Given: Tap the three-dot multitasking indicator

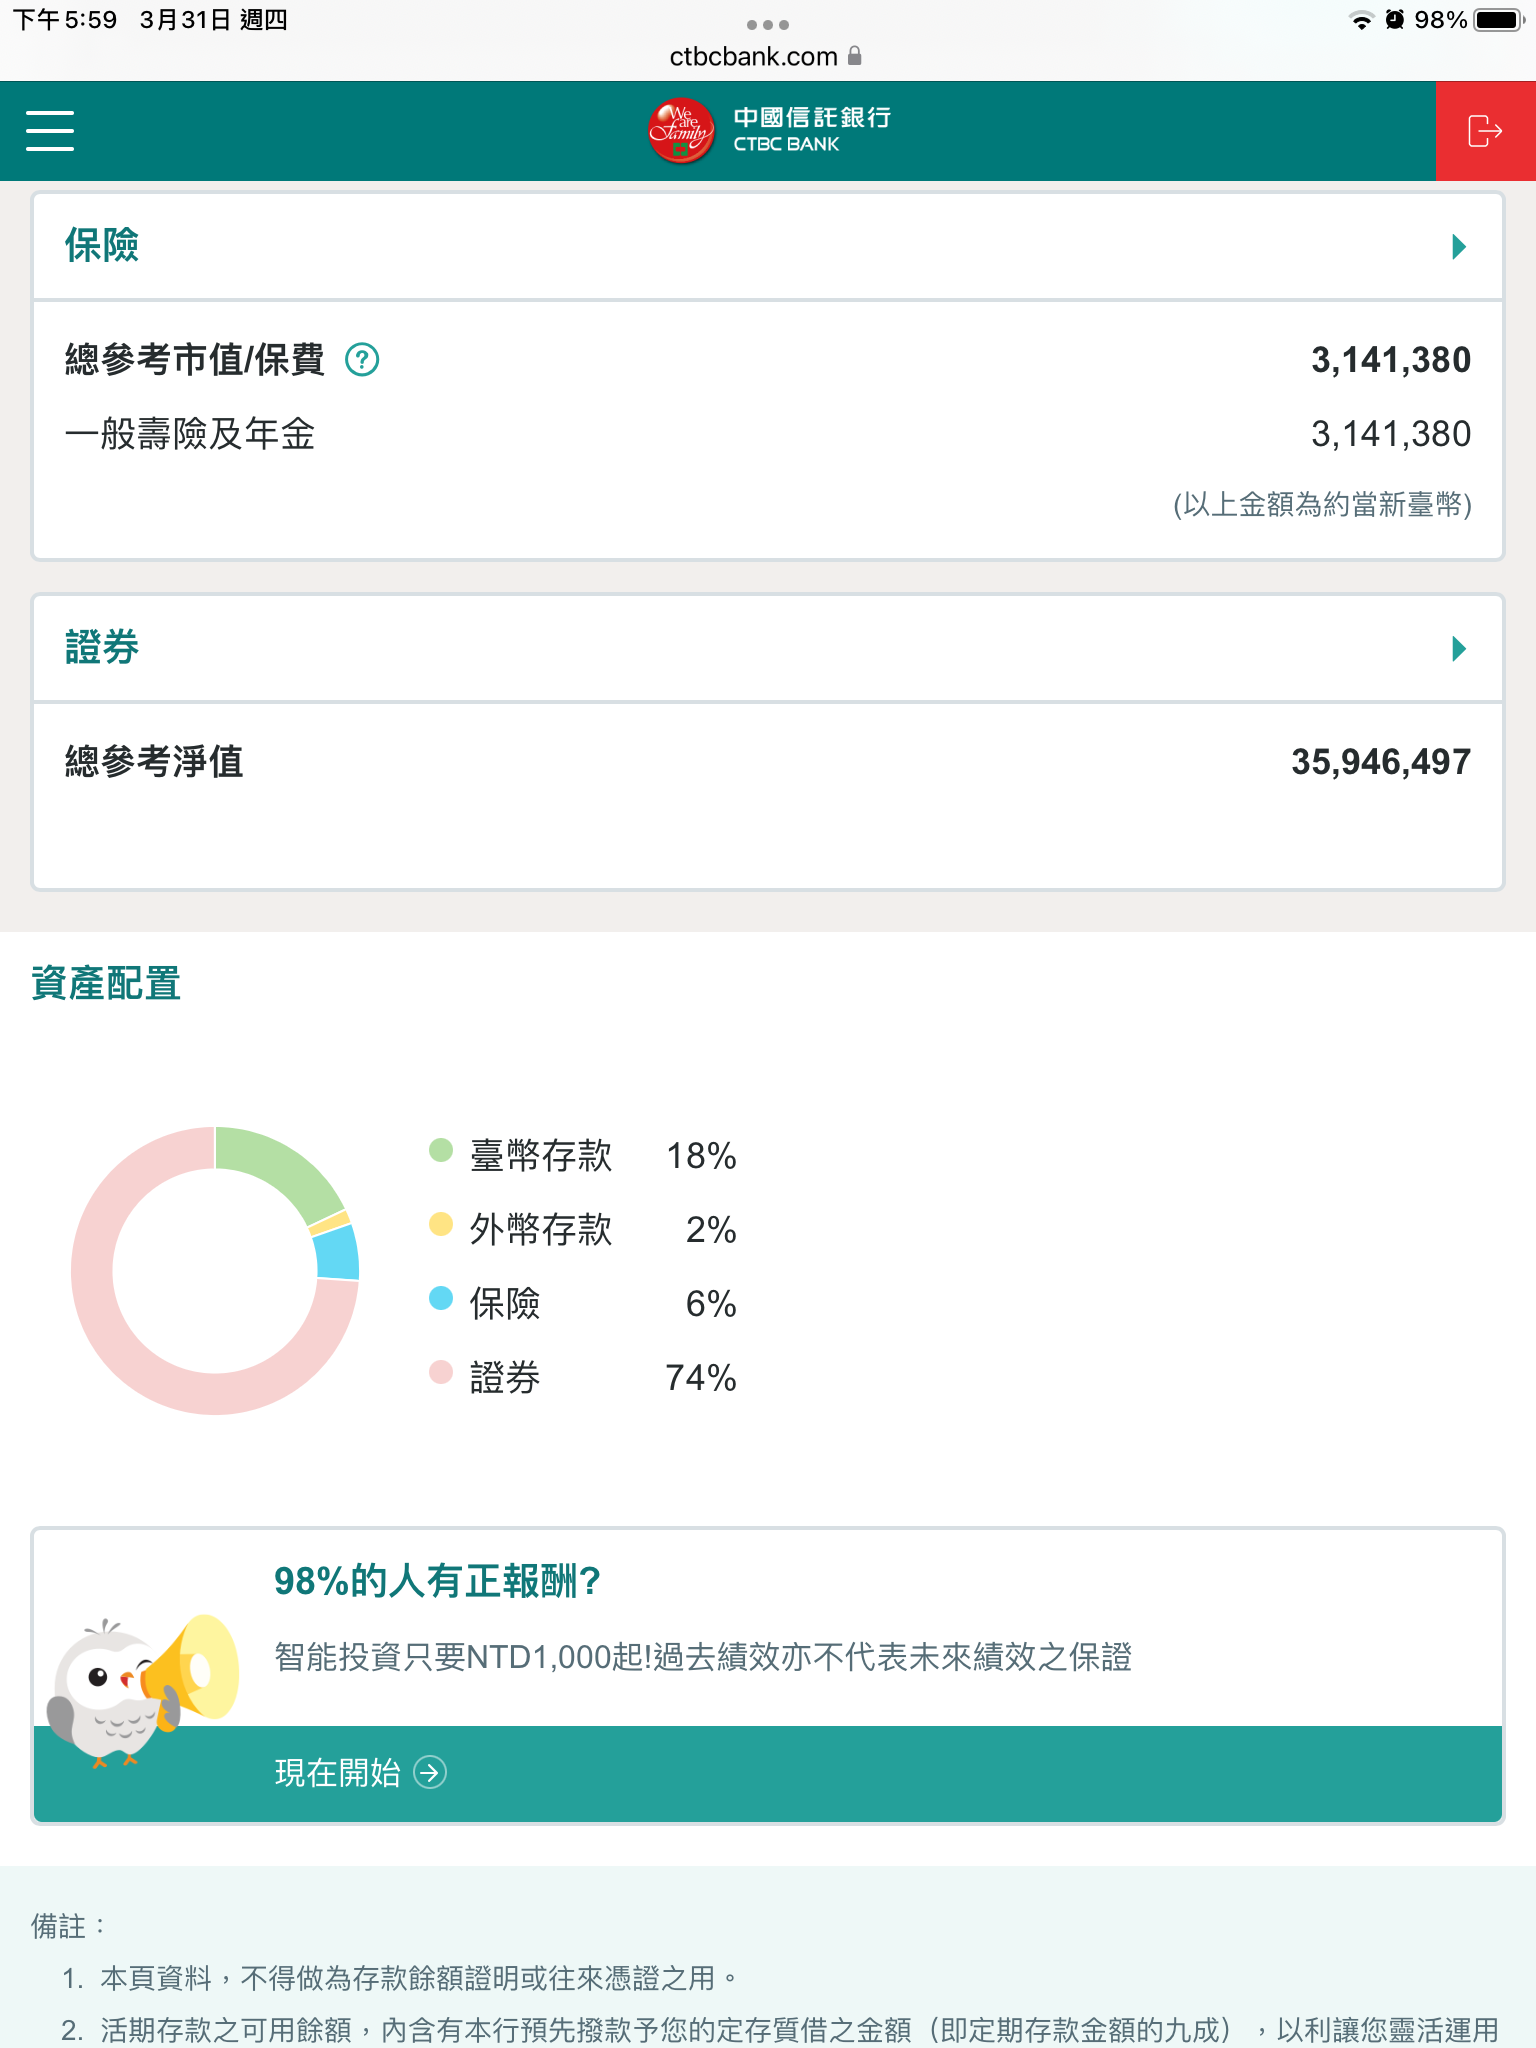Looking at the screenshot, I should click(768, 24).
